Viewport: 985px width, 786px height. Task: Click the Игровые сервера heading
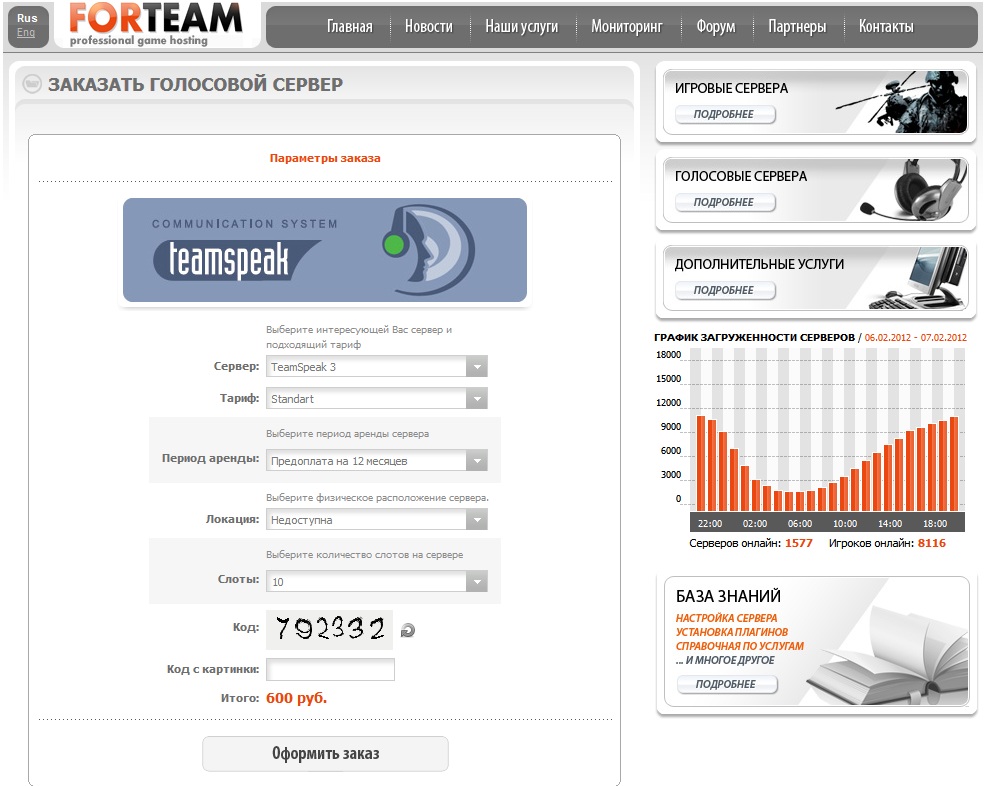point(731,89)
